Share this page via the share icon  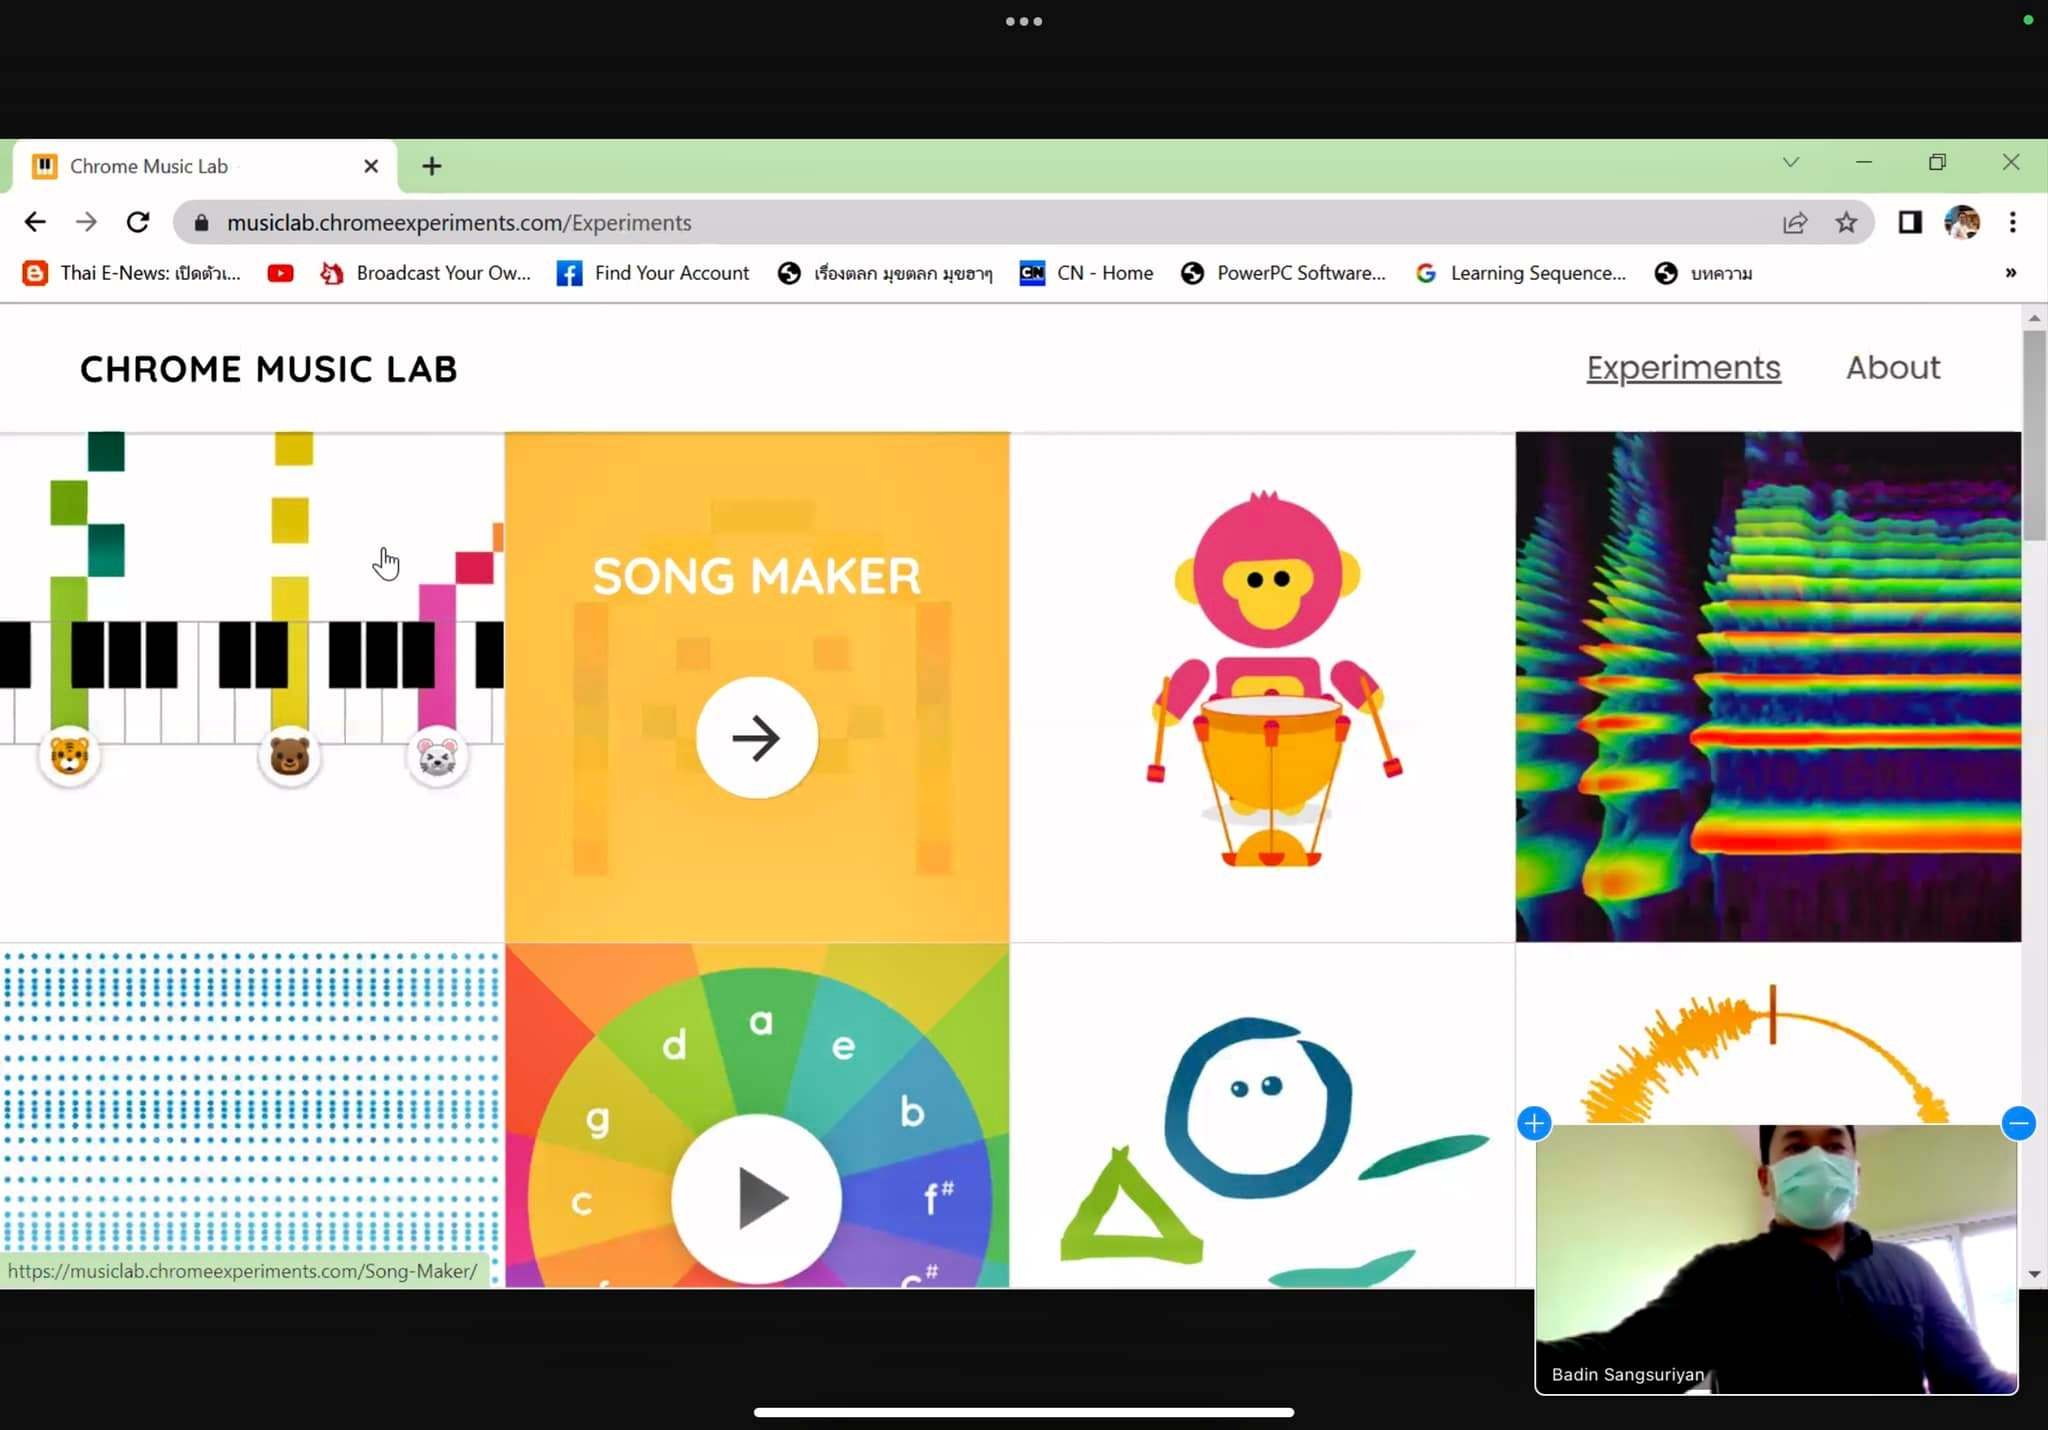[x=1795, y=222]
